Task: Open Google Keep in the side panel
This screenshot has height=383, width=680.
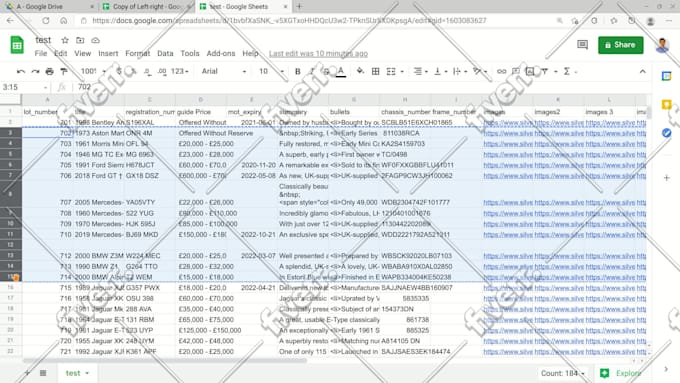Action: tap(667, 105)
